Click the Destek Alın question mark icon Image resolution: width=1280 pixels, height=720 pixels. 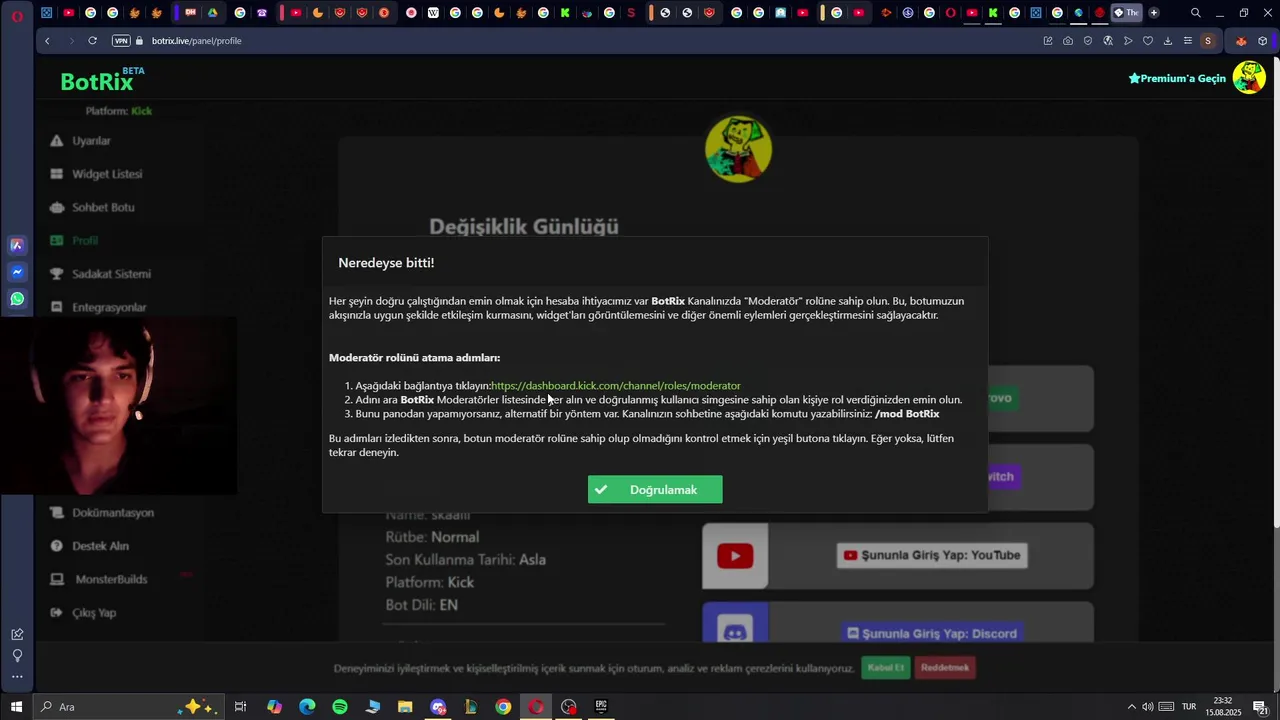point(57,546)
